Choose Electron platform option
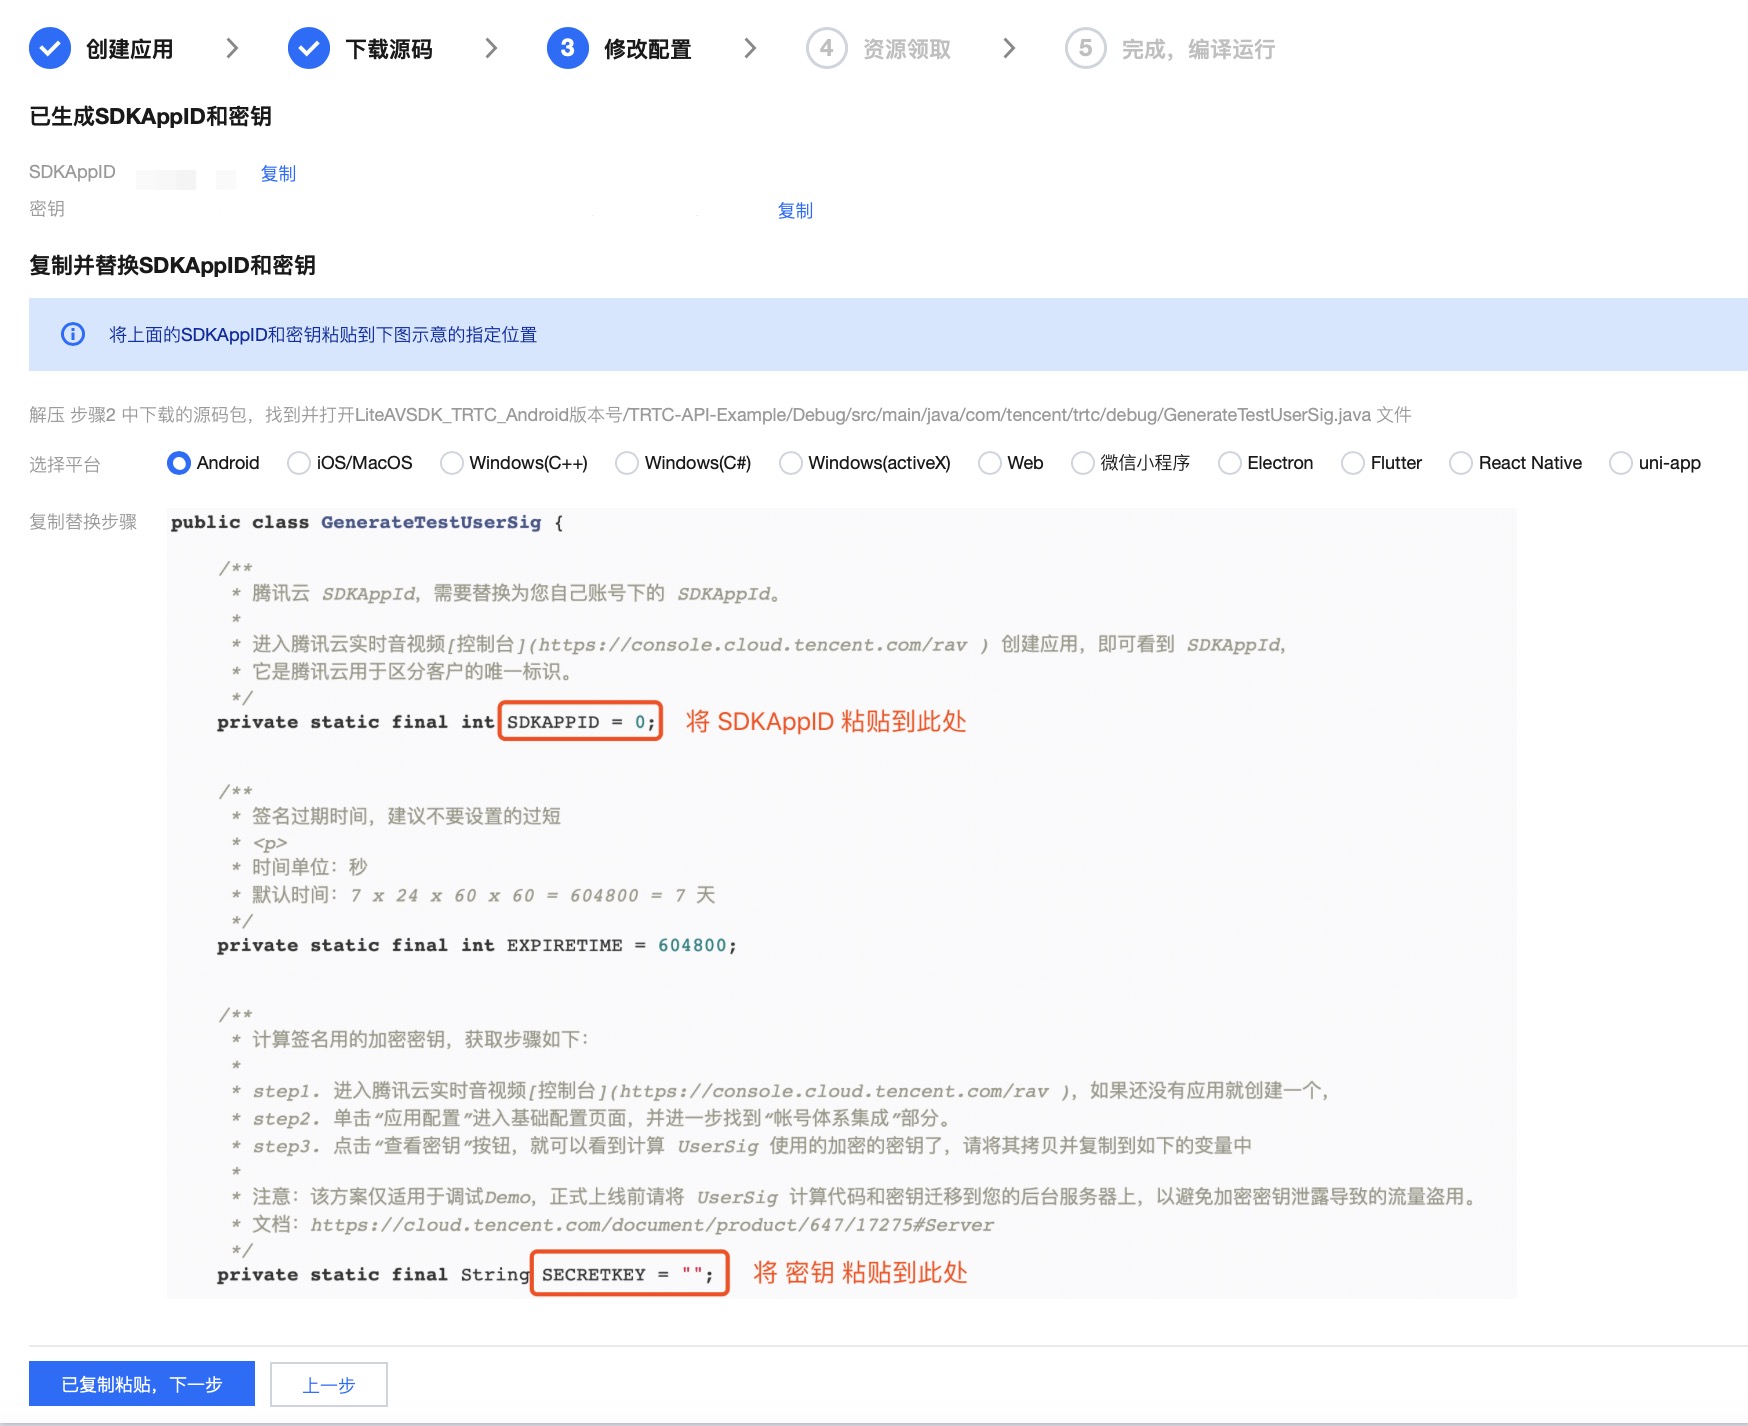This screenshot has height=1426, width=1748. point(1230,463)
